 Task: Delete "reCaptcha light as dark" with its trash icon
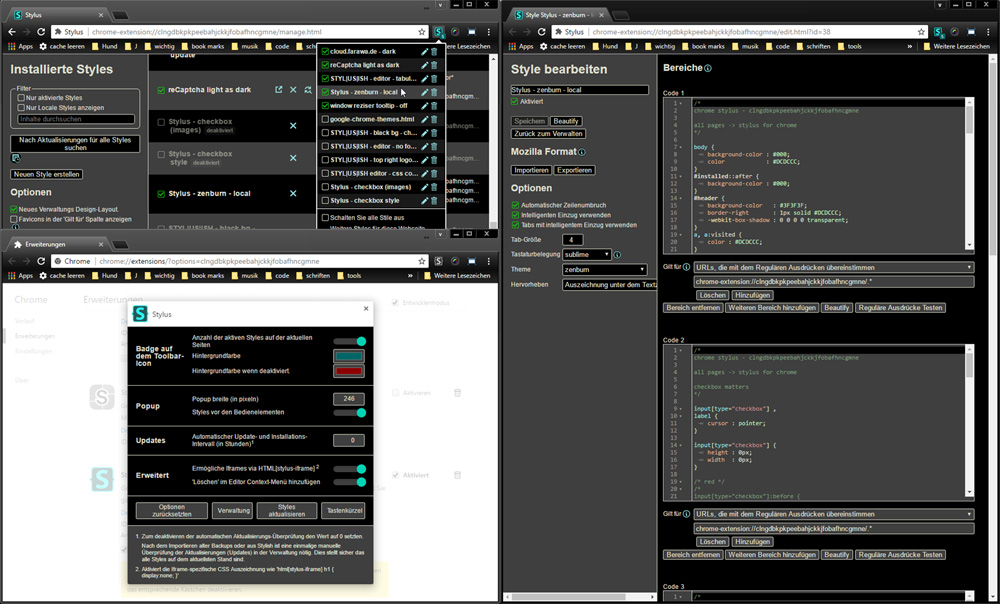[x=433, y=65]
